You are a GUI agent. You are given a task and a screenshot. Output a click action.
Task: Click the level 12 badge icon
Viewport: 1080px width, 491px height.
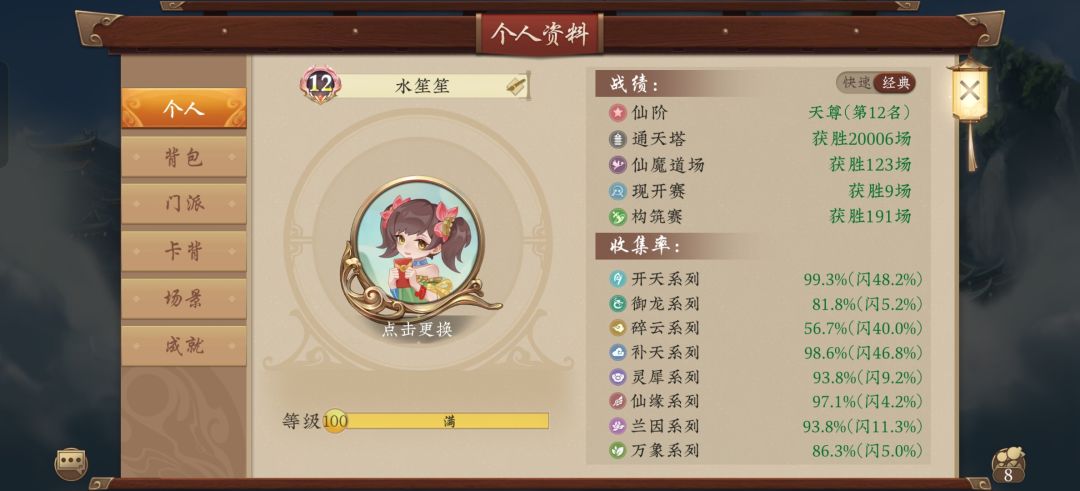point(320,84)
